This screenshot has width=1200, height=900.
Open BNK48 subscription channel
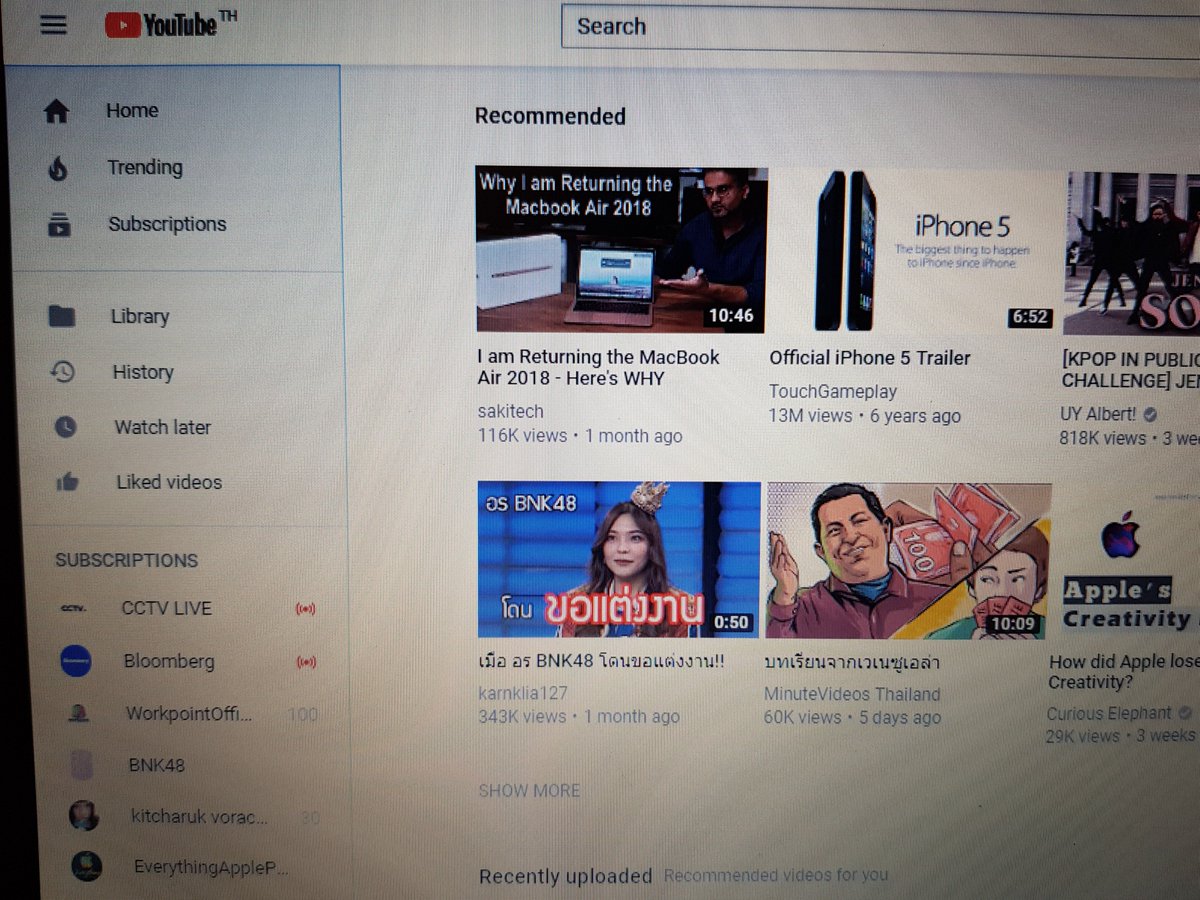156,766
